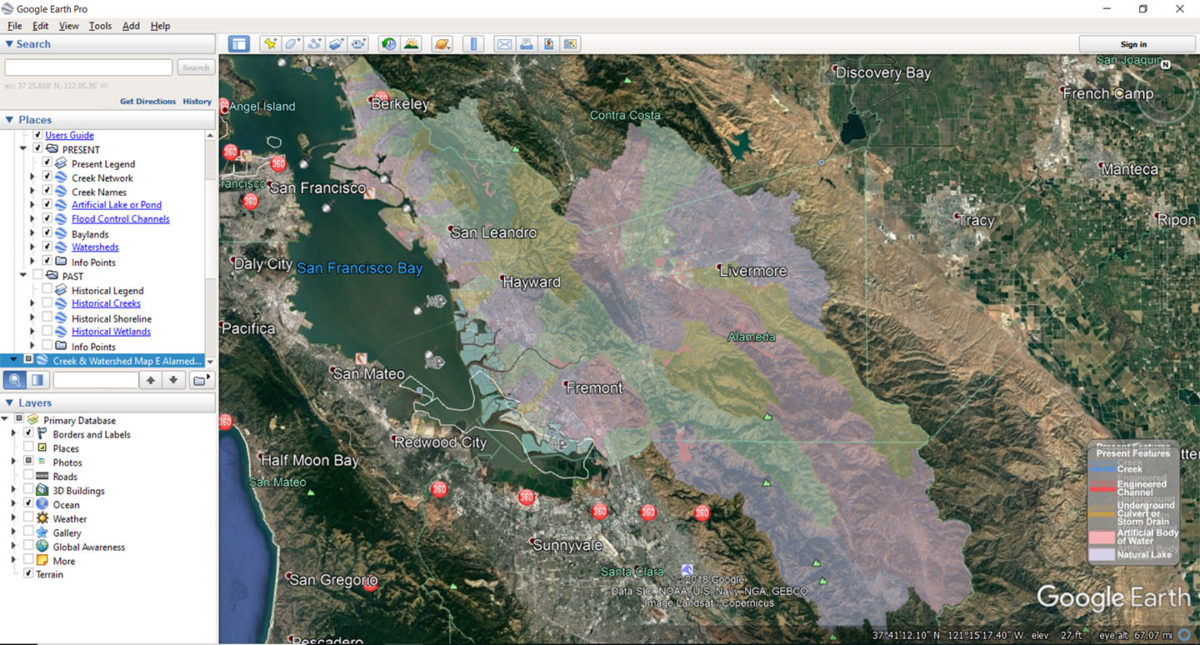1200x645 pixels.
Task: Expand the Global Awareness layer item
Action: pos(13,547)
